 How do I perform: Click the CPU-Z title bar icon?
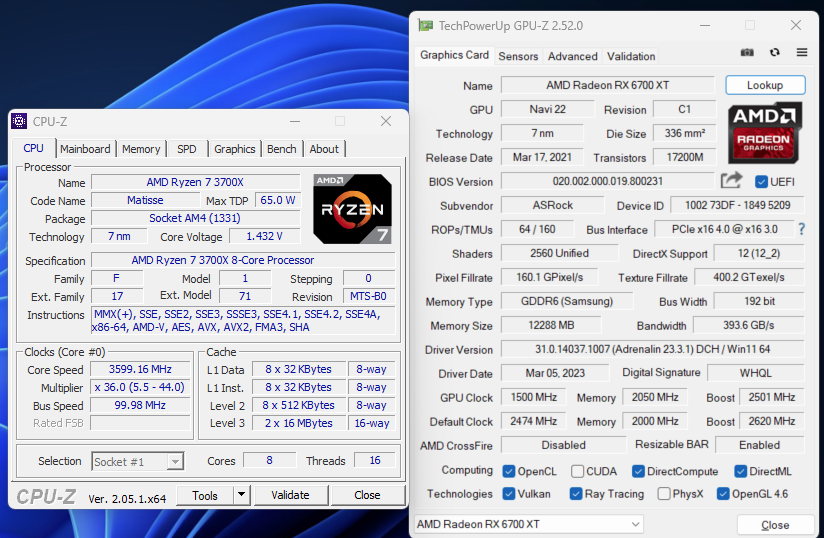coord(19,121)
